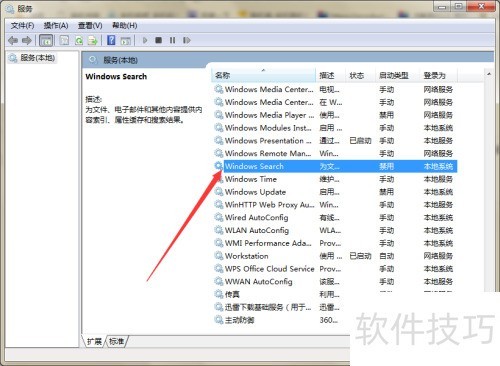Open the 操作(A) menu
The width and height of the screenshot is (500, 366).
56,26
